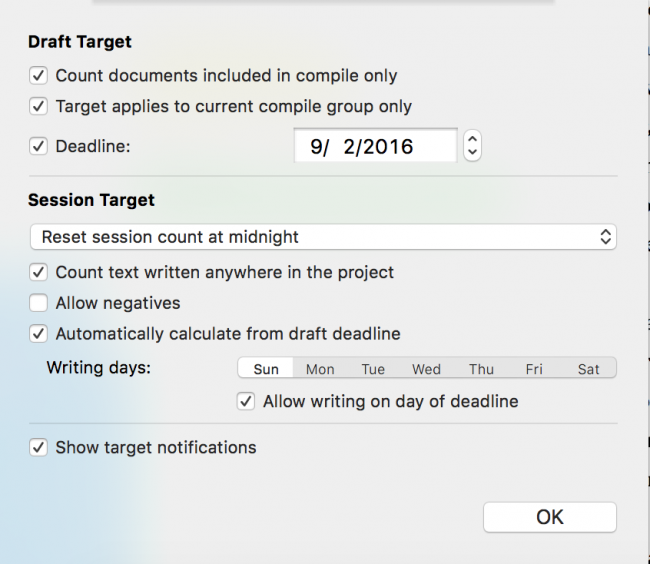Disable the Deadline checkbox

pyautogui.click(x=39, y=146)
